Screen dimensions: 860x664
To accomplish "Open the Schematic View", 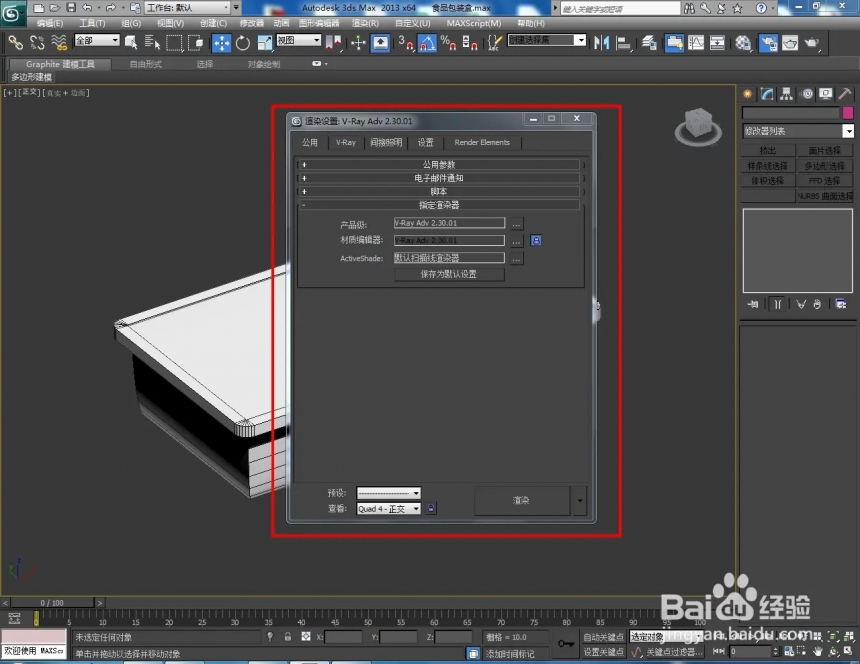I will 717,43.
